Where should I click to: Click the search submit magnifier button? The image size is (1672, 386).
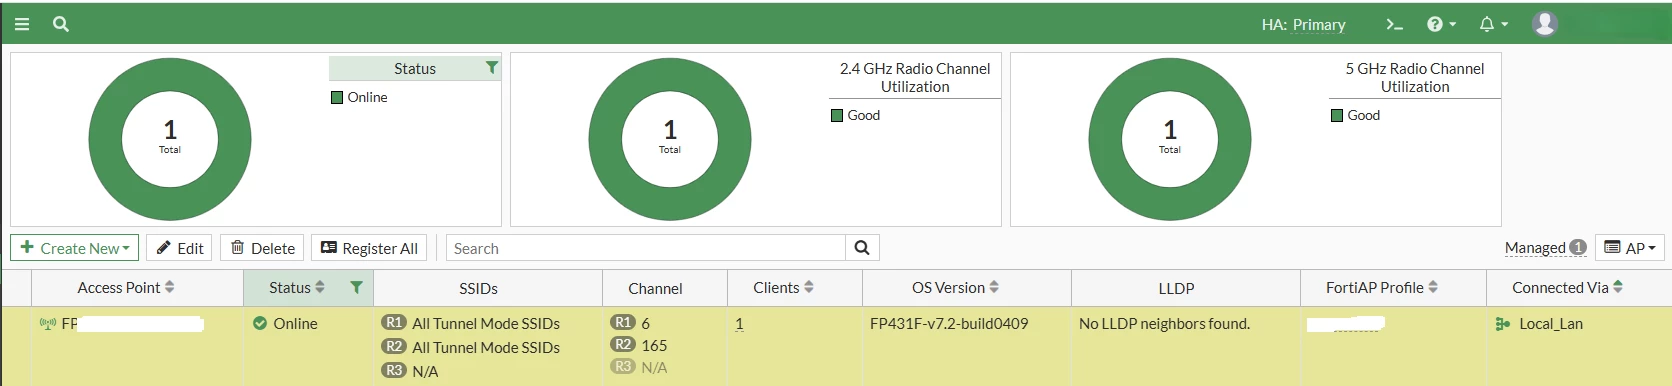862,248
